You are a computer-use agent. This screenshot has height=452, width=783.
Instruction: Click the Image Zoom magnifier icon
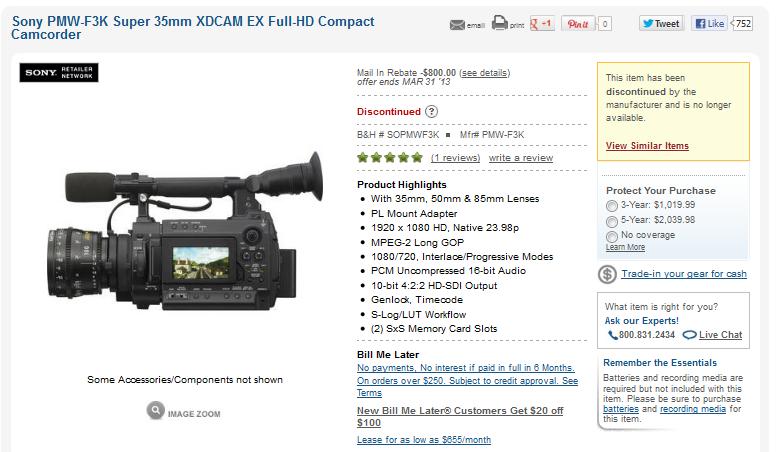(156, 411)
